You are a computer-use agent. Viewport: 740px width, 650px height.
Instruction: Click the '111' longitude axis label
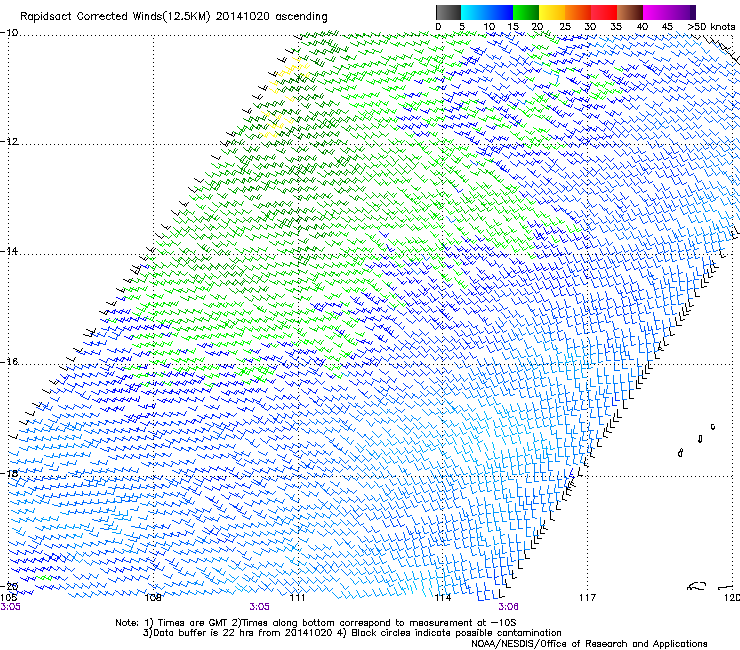click(x=297, y=598)
